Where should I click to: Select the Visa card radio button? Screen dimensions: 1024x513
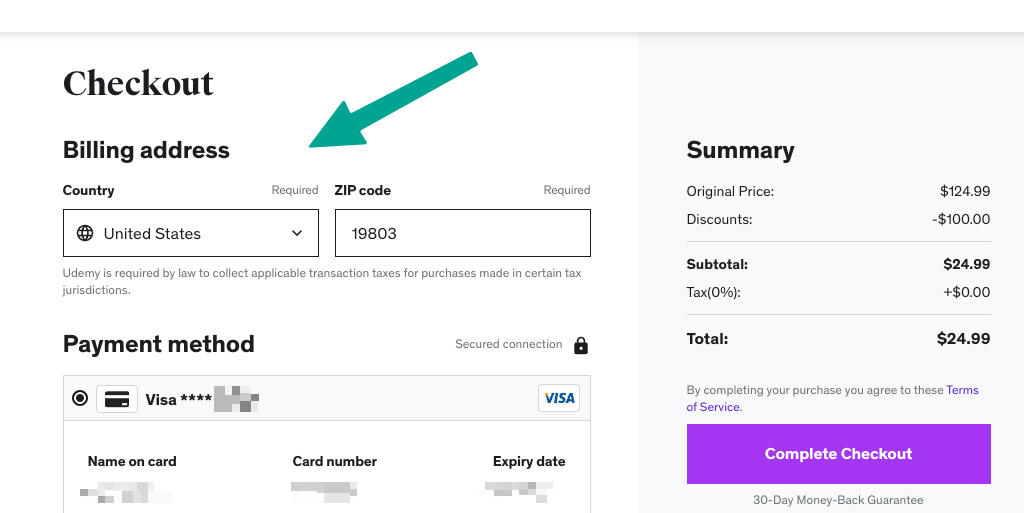(80, 397)
